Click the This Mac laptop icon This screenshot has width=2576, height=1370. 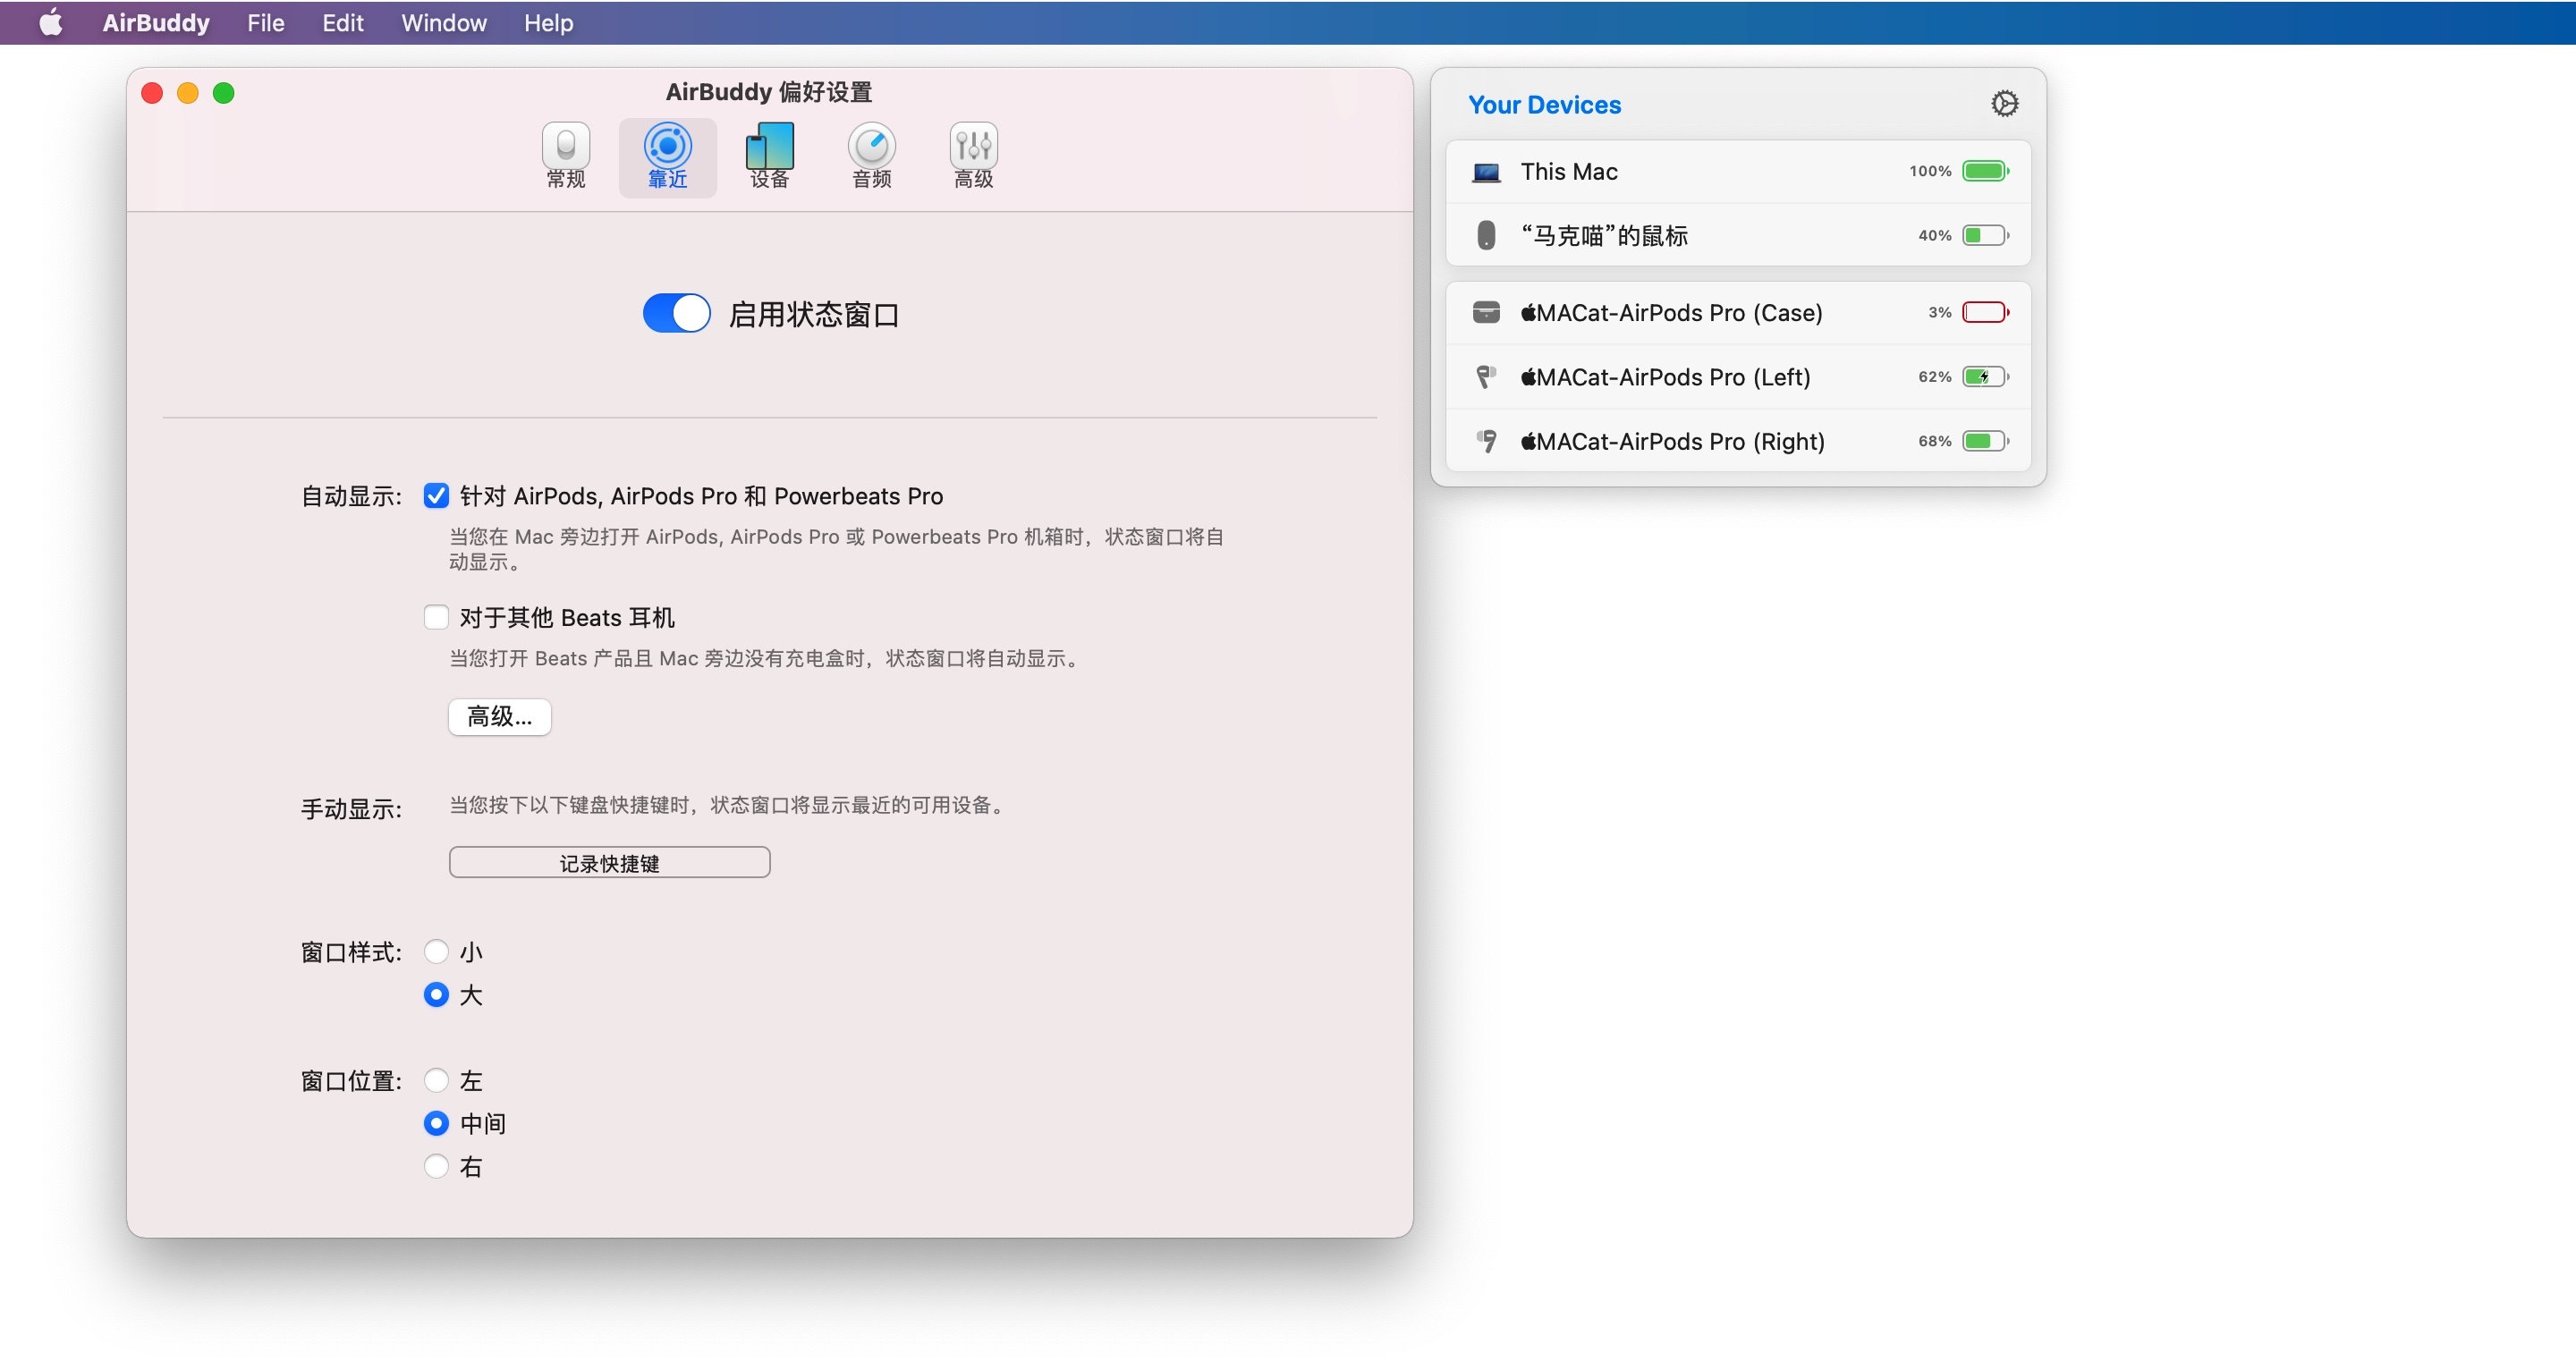coord(1486,172)
